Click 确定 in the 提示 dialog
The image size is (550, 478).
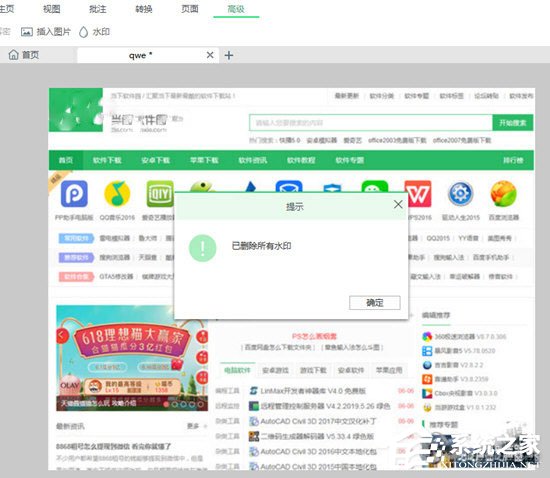click(375, 303)
